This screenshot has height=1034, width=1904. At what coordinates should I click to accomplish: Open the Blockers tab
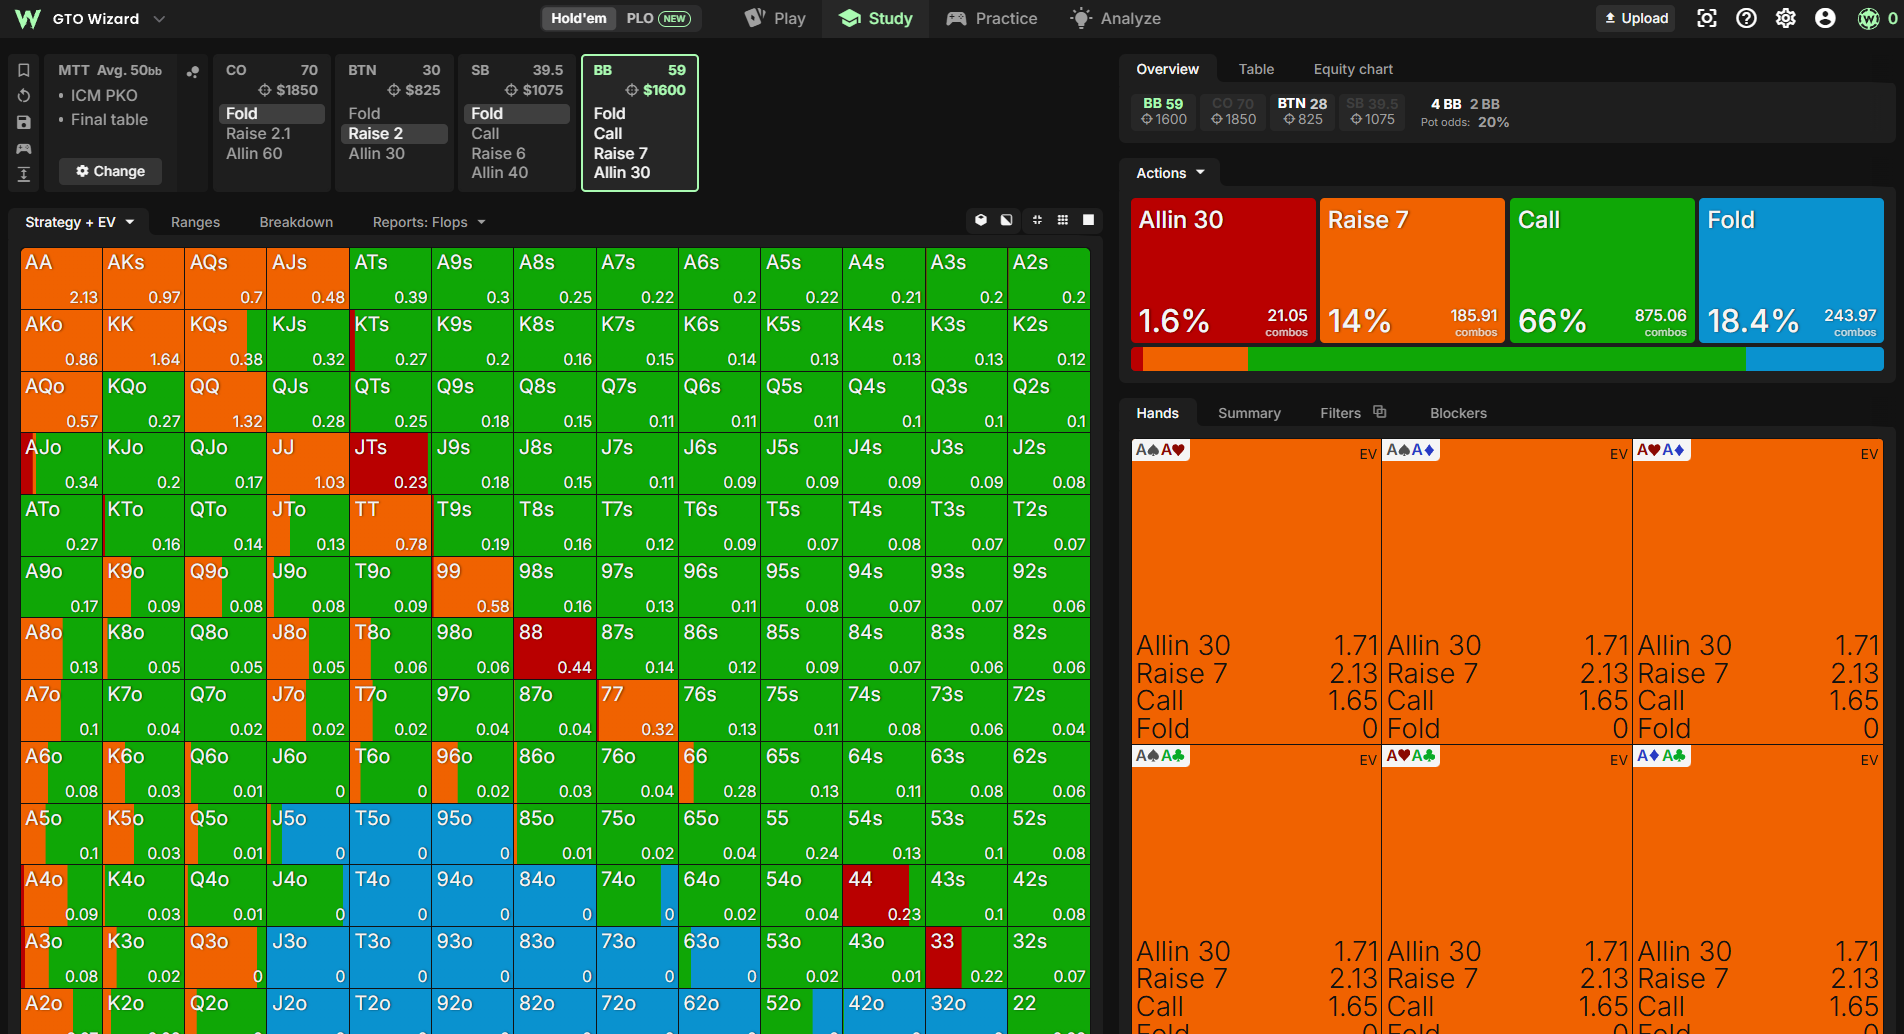[x=1458, y=413]
